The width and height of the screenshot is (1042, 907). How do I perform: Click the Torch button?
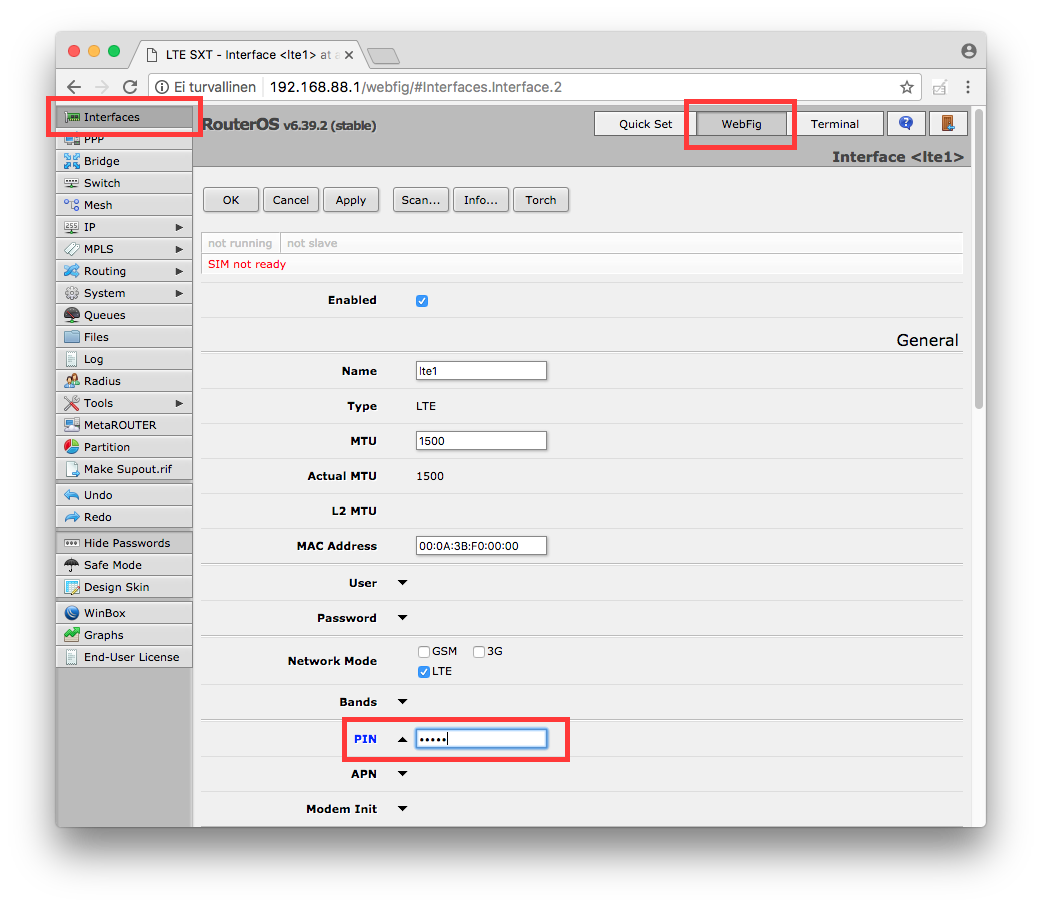[x=540, y=200]
